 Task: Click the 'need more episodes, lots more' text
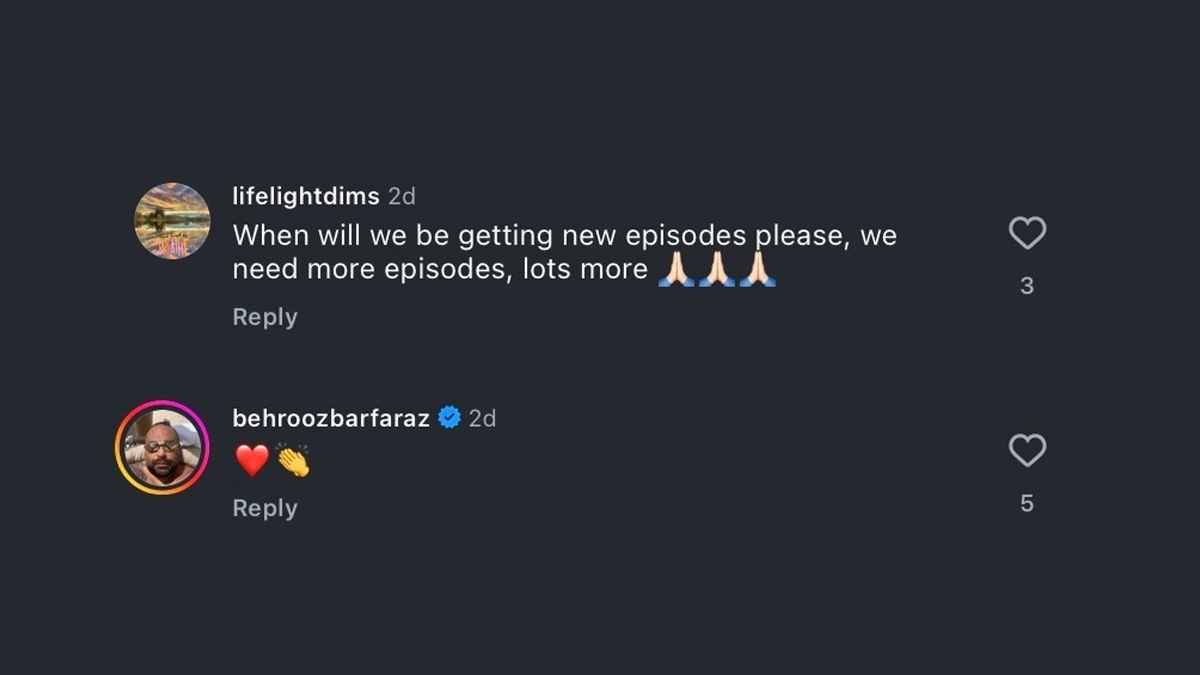coord(440,270)
